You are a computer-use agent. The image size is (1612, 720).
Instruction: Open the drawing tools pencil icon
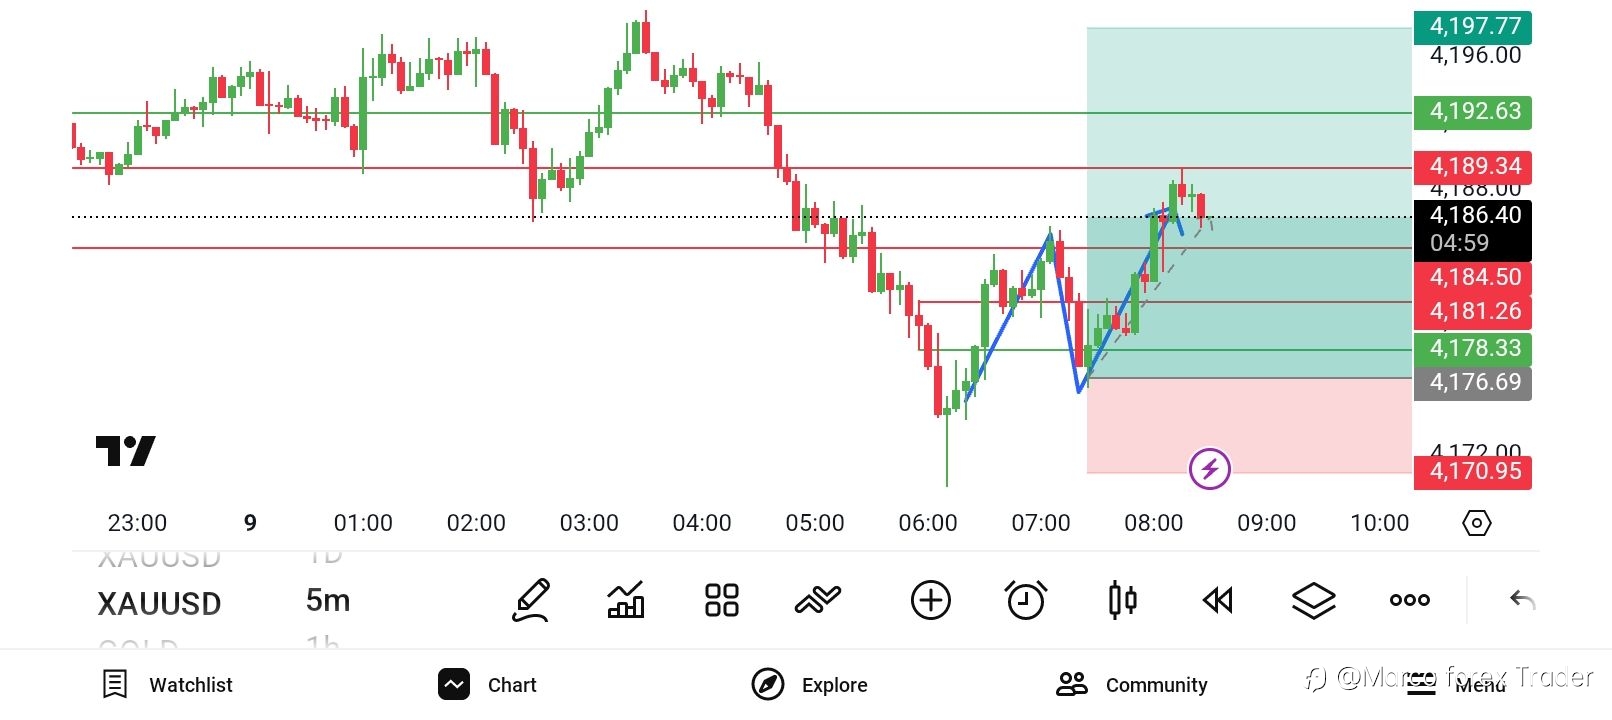click(x=531, y=600)
